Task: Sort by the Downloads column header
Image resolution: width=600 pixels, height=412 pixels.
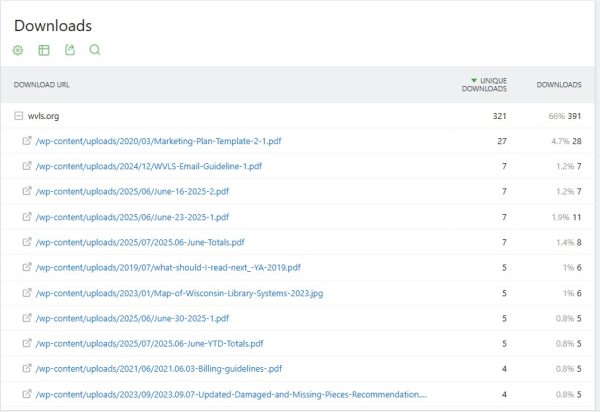Action: (559, 85)
